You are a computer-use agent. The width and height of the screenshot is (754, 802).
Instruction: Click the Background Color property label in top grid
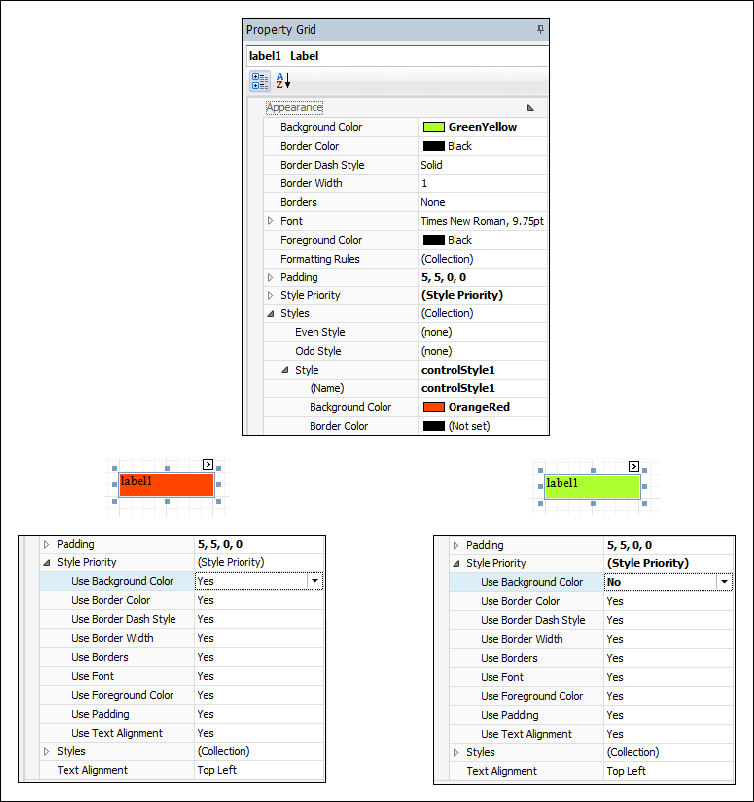click(x=321, y=127)
